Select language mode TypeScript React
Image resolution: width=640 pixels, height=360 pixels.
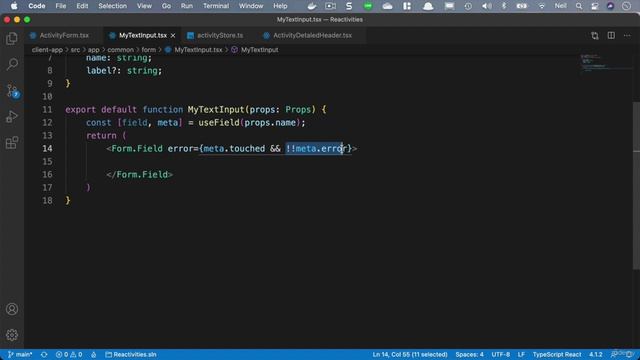pos(557,354)
